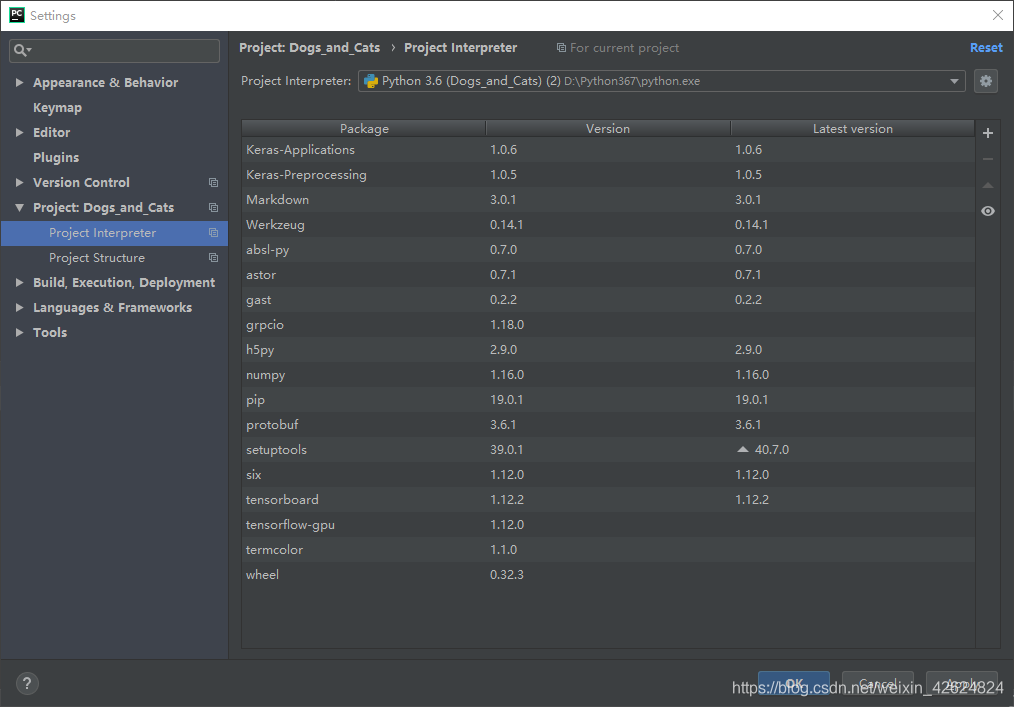Open the interpreter gear settings menu
This screenshot has width=1014, height=707.
[x=986, y=81]
